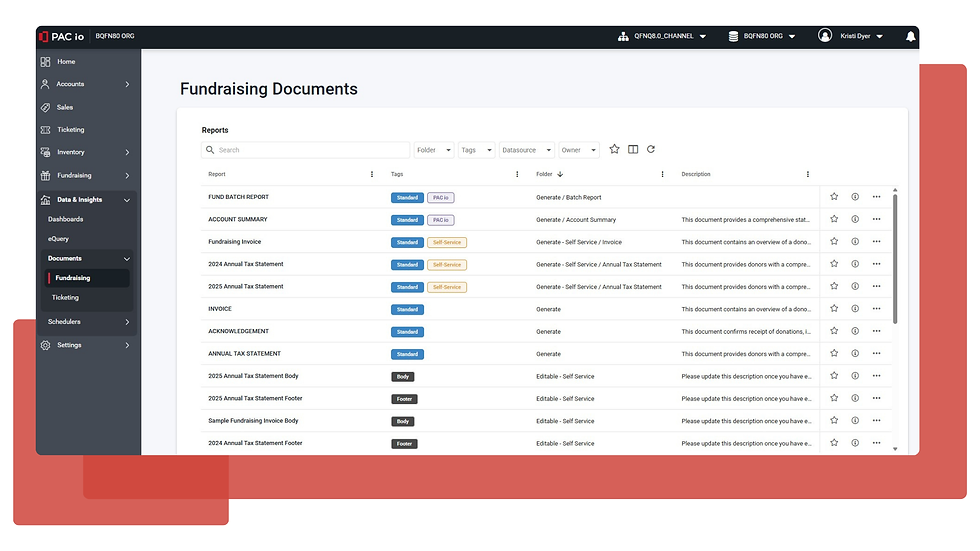Open more actions for FUND BATCH REPORT
This screenshot has height=551, width=980.
(x=876, y=197)
